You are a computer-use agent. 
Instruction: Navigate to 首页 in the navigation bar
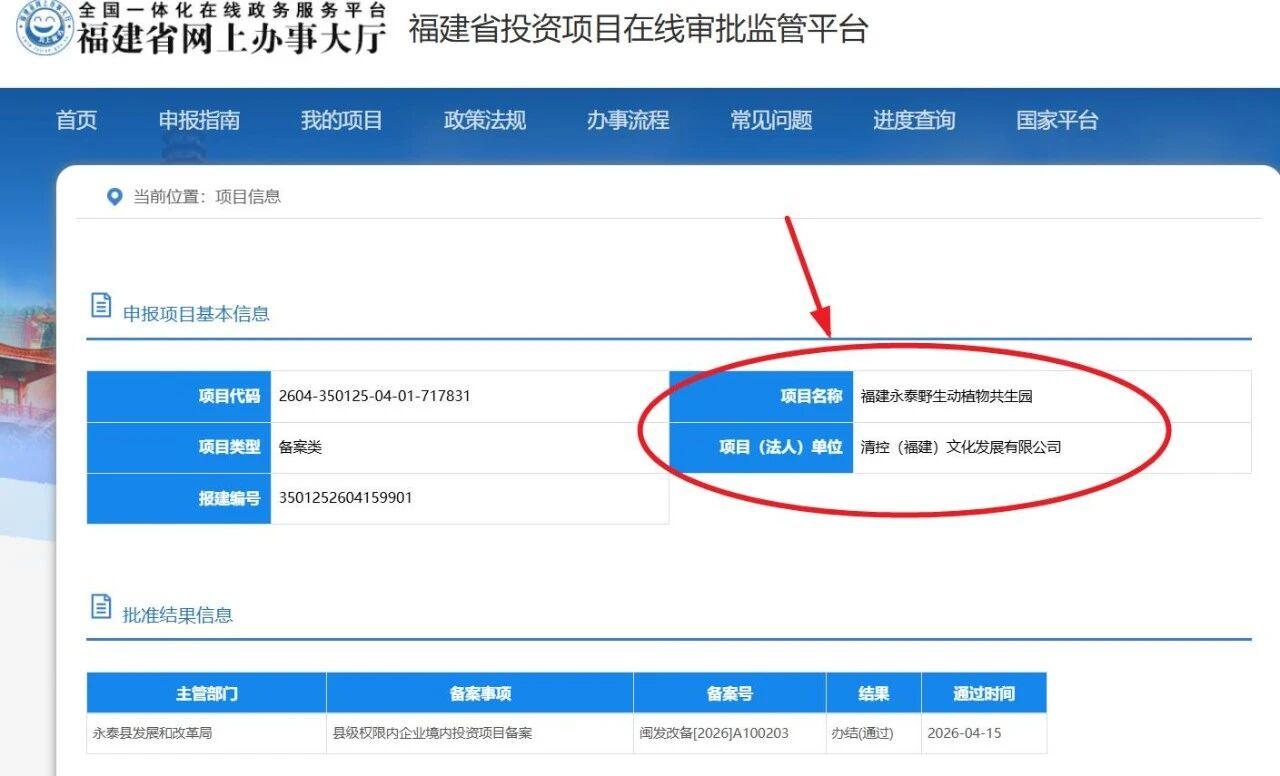(x=75, y=120)
